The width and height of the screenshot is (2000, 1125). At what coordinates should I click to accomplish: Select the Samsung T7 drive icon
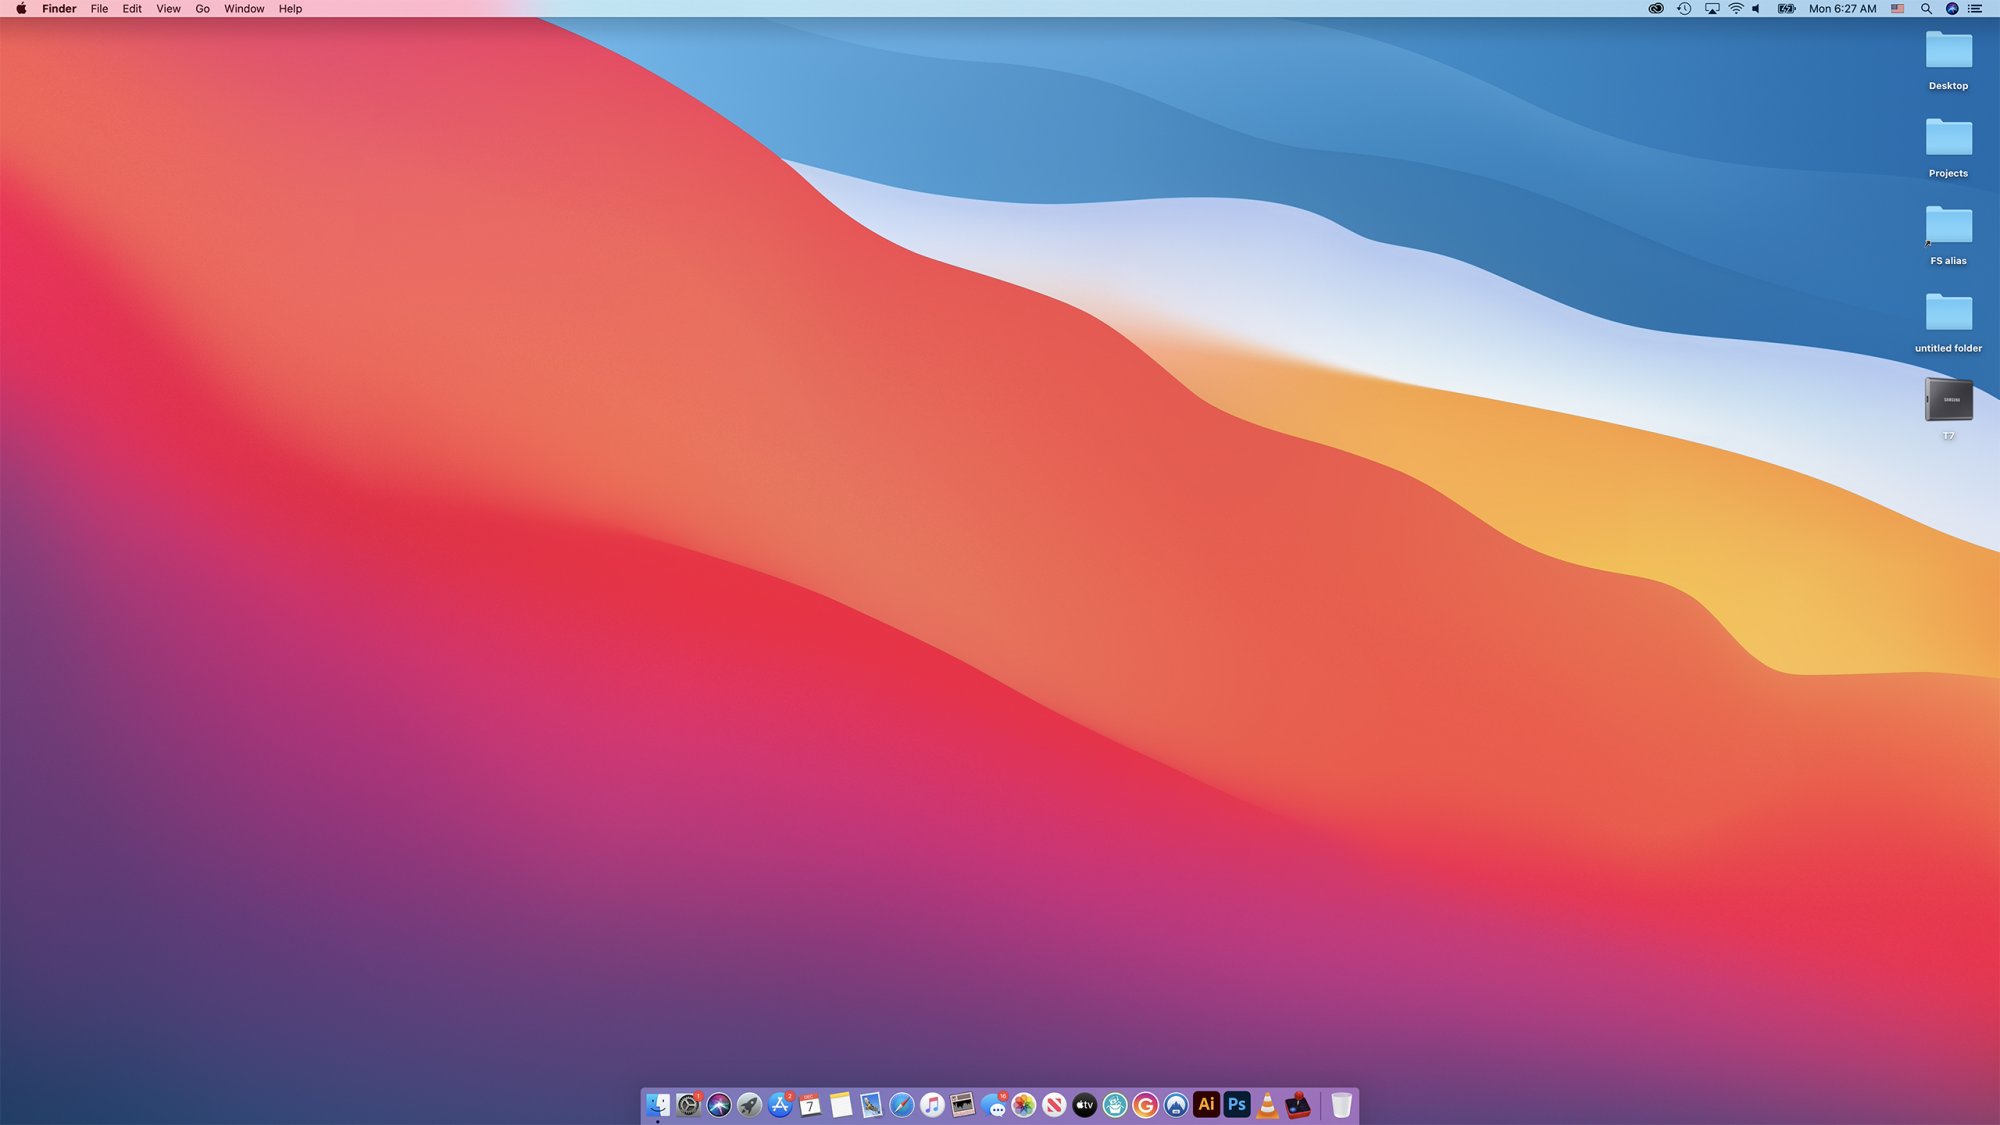[1948, 401]
